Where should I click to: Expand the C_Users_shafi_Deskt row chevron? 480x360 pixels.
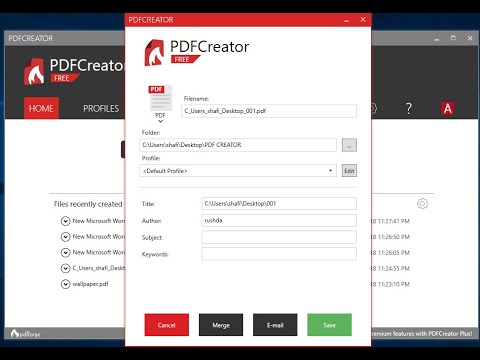click(x=65, y=268)
